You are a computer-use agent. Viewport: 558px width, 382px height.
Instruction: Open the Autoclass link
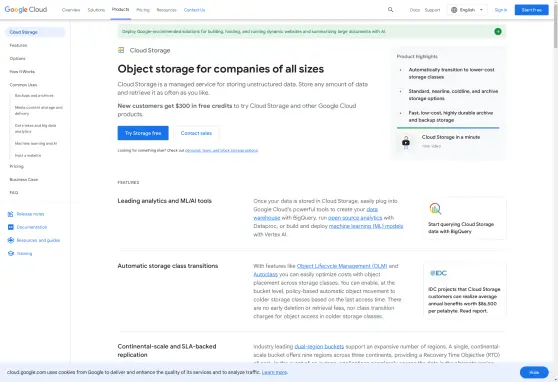point(265,274)
